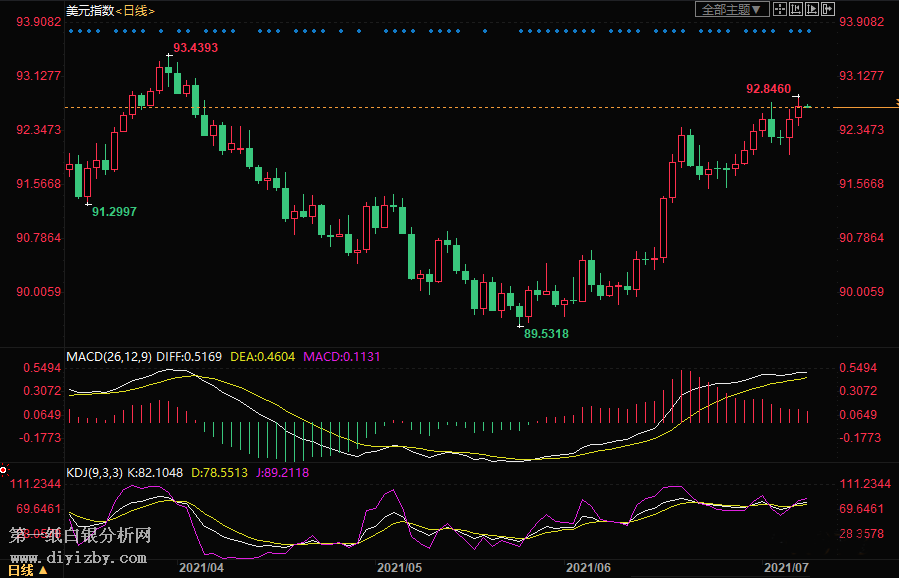This screenshot has width=899, height=578.
Task: Click the crosshair cursor icon in the toolbar
Action: click(779, 10)
